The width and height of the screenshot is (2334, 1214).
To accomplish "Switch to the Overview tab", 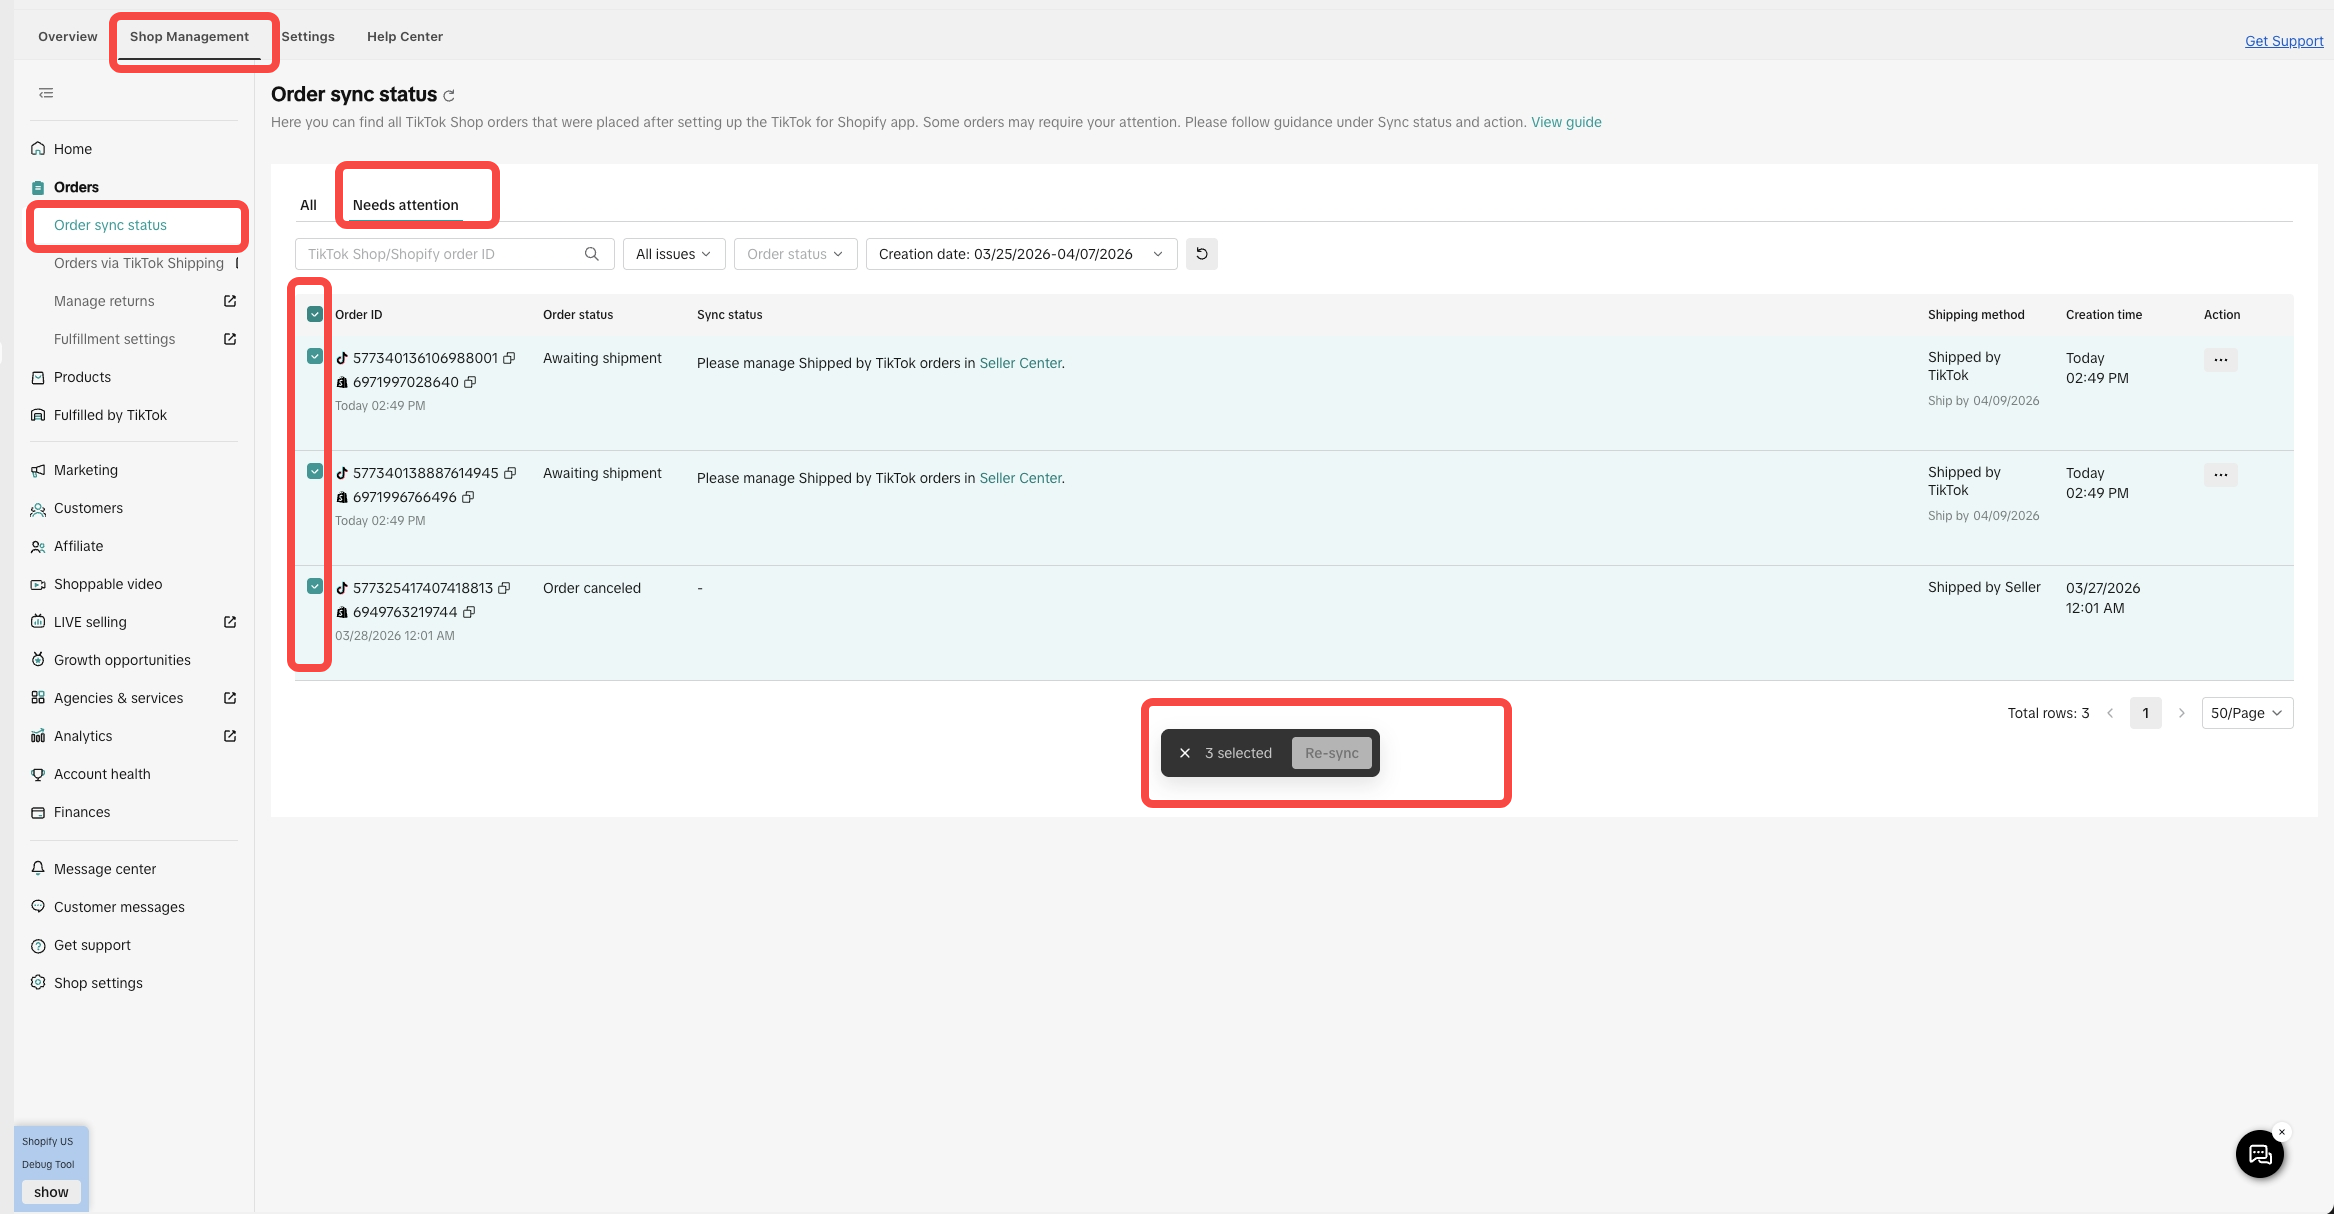I will point(68,37).
